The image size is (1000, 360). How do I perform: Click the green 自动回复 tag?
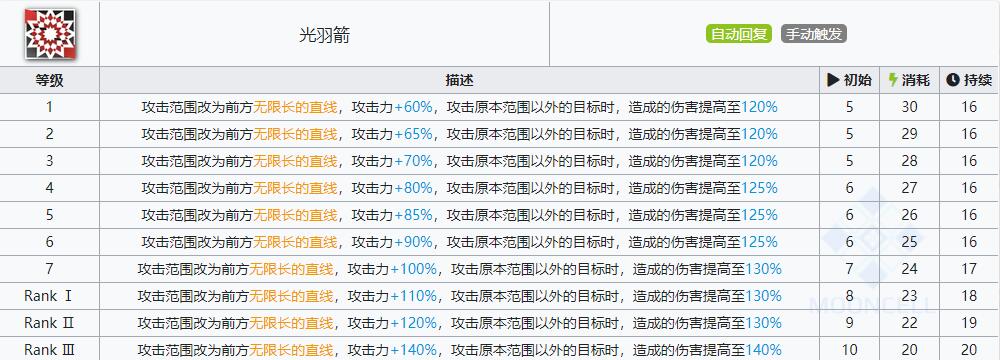coord(739,34)
